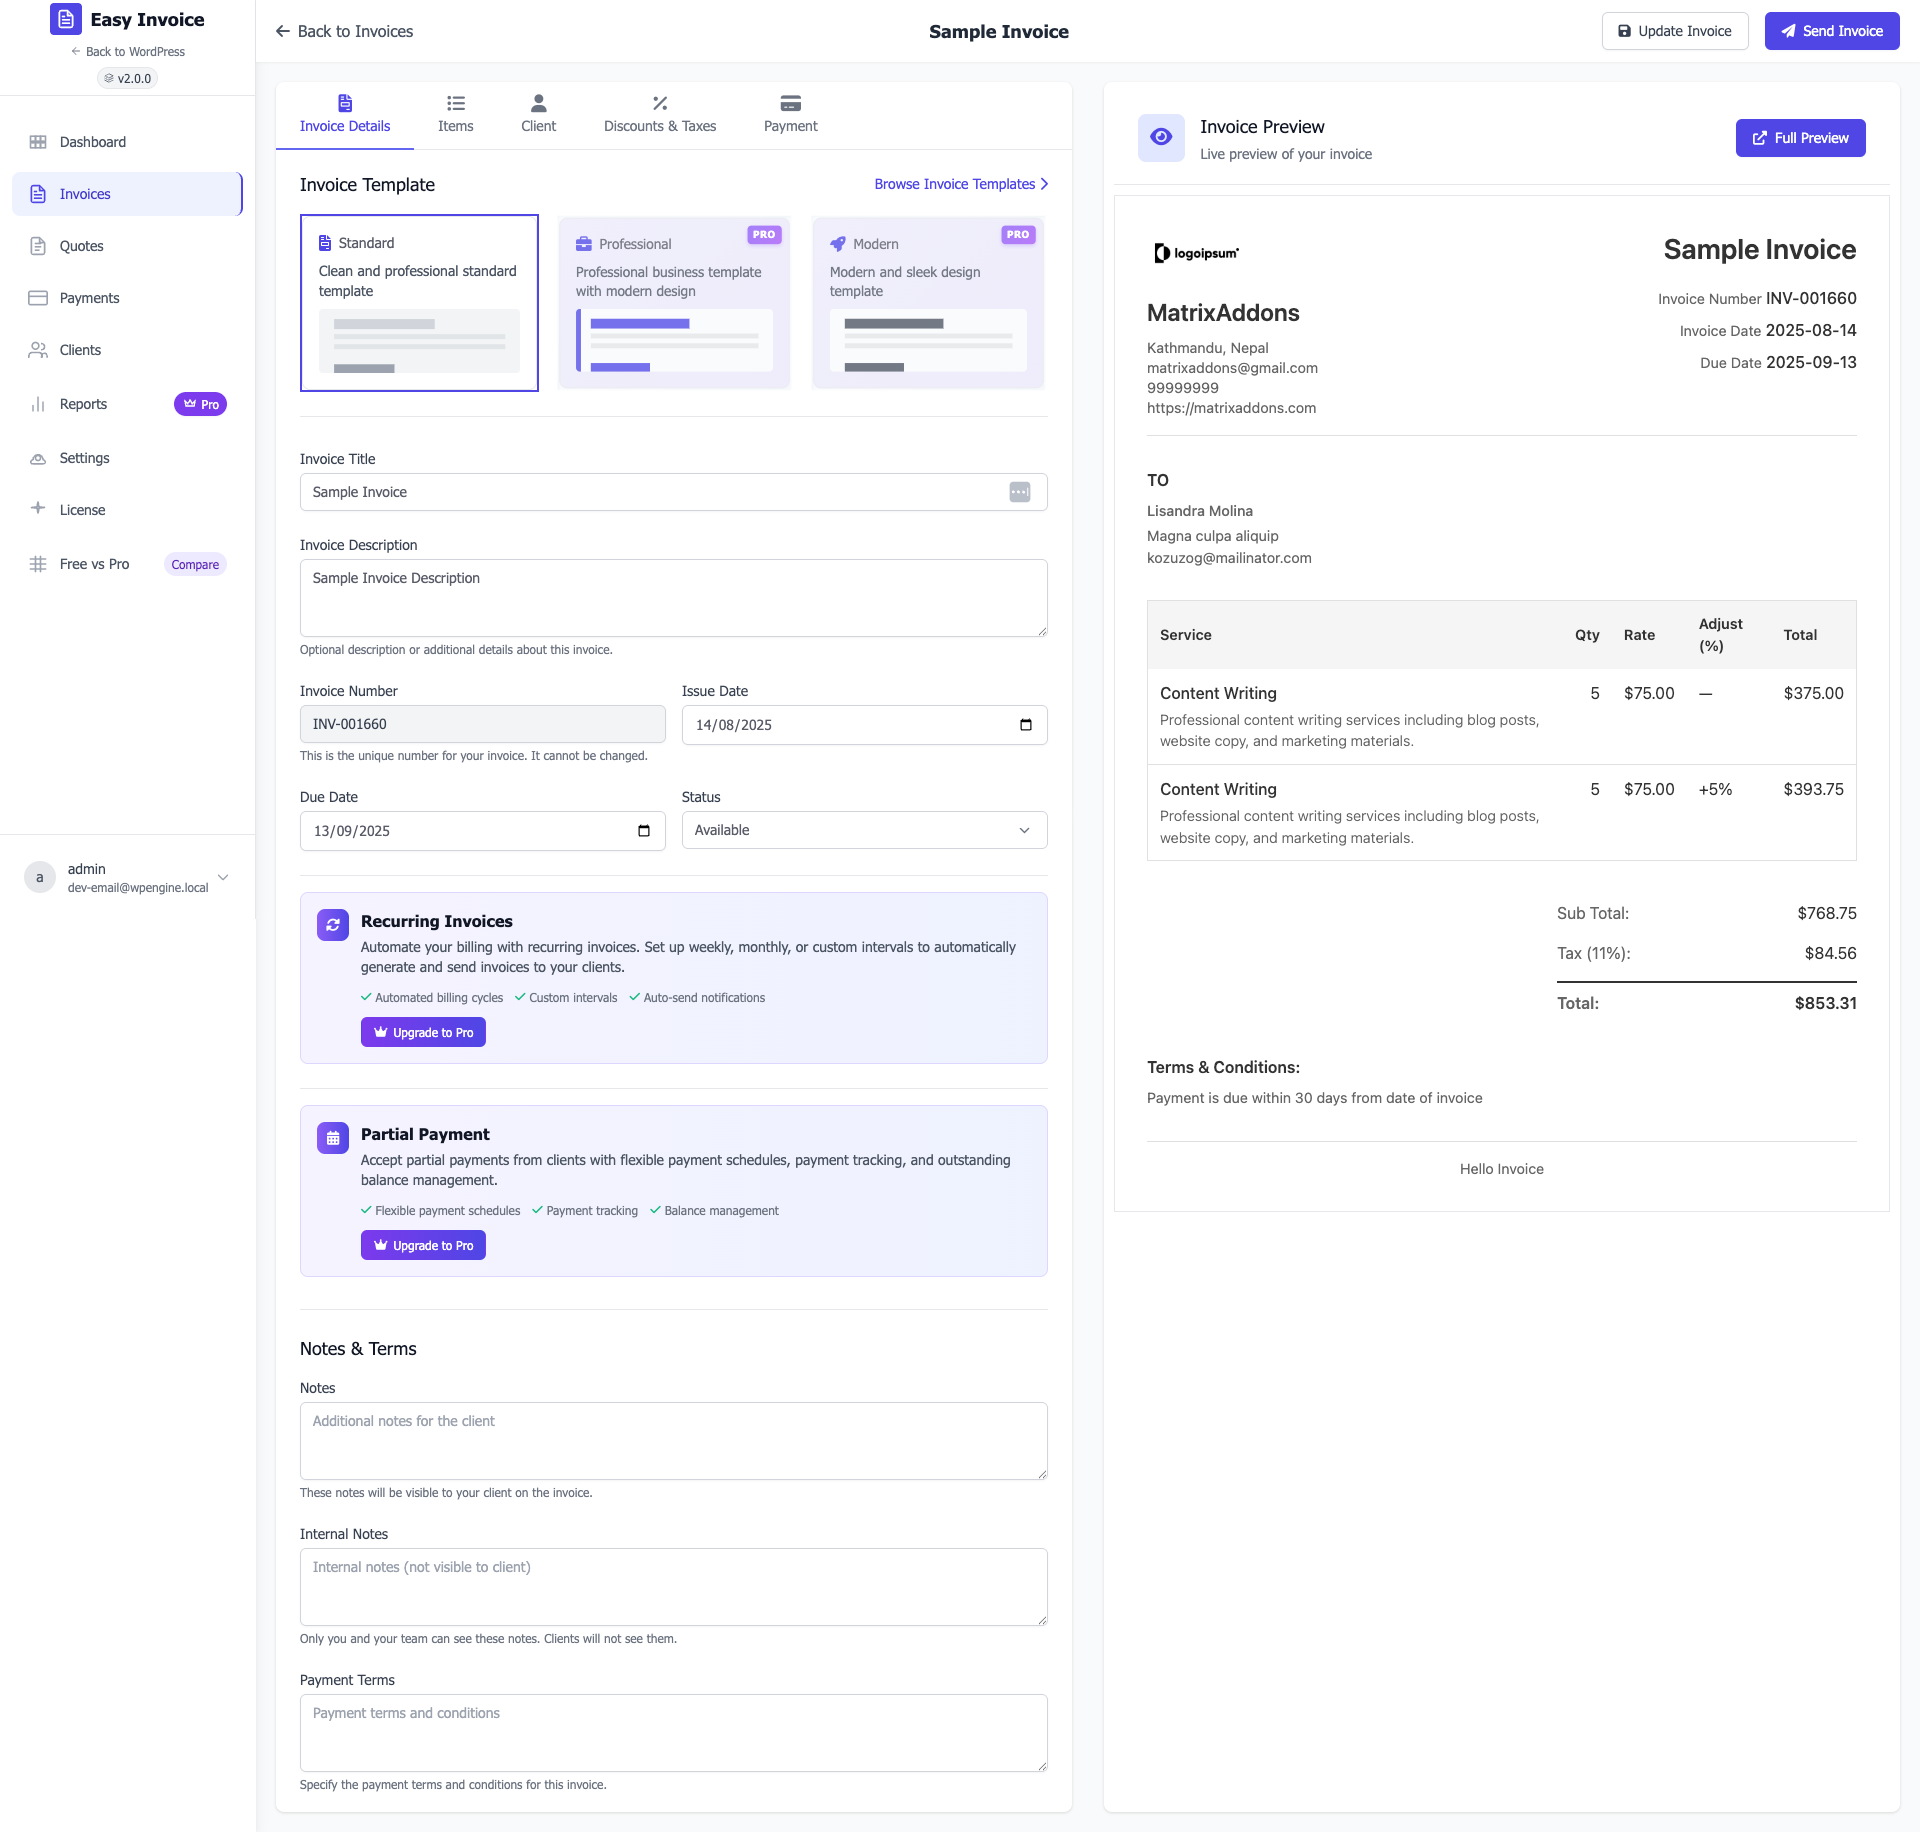Image resolution: width=1920 pixels, height=1832 pixels.
Task: Go to Quotes in the sidebar
Action: tap(127, 246)
